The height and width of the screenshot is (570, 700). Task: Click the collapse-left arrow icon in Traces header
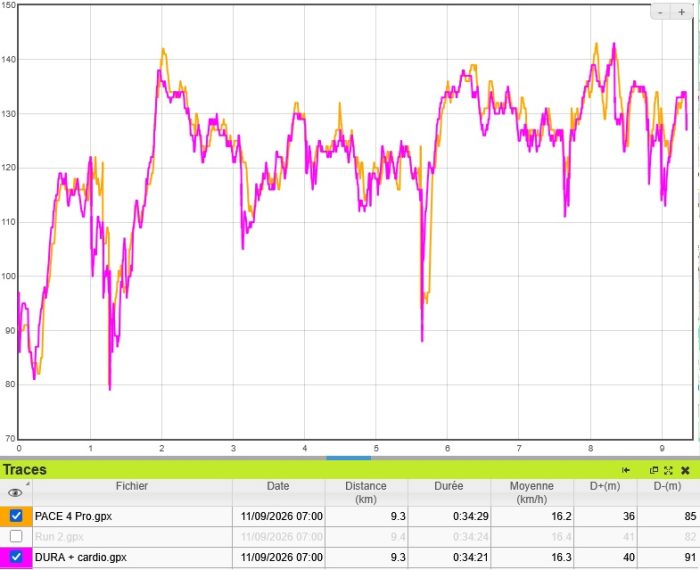click(626, 470)
